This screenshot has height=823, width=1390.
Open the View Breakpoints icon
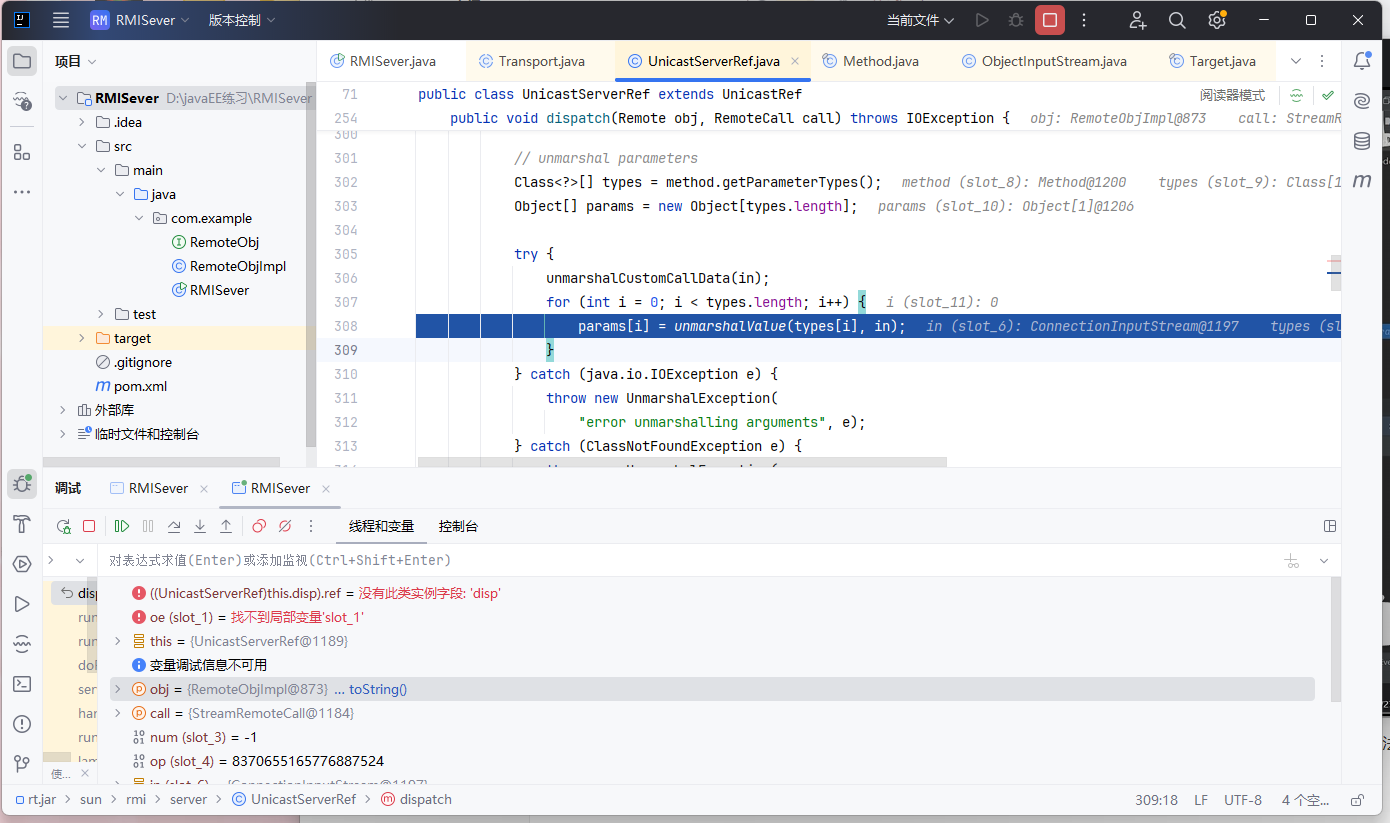(259, 526)
